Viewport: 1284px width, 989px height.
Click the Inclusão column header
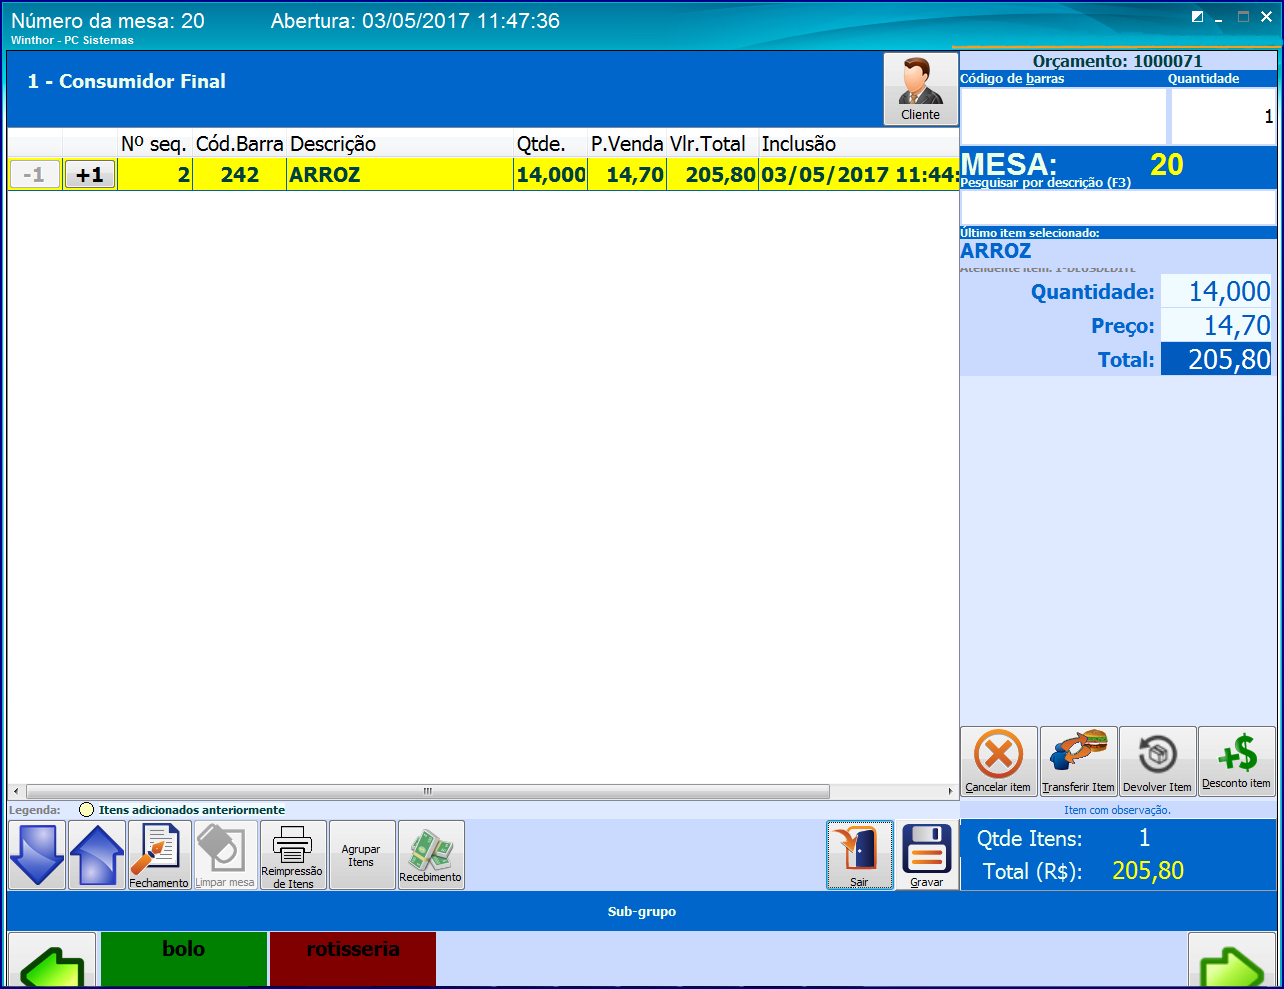(858, 143)
